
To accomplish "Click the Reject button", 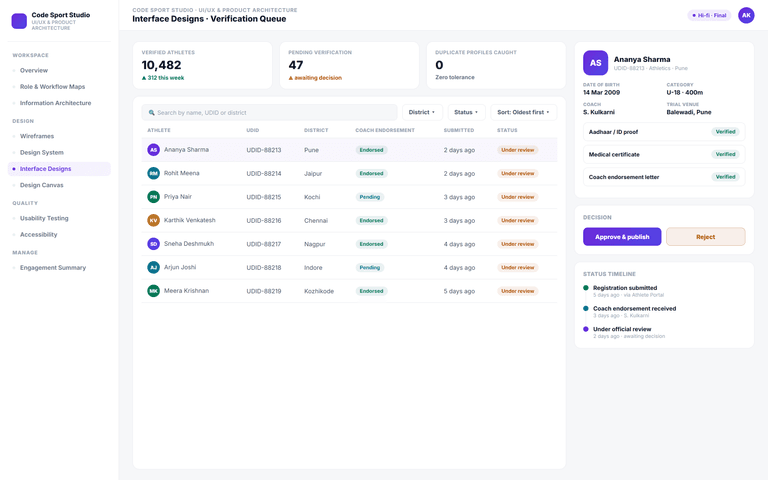I will 706,237.
